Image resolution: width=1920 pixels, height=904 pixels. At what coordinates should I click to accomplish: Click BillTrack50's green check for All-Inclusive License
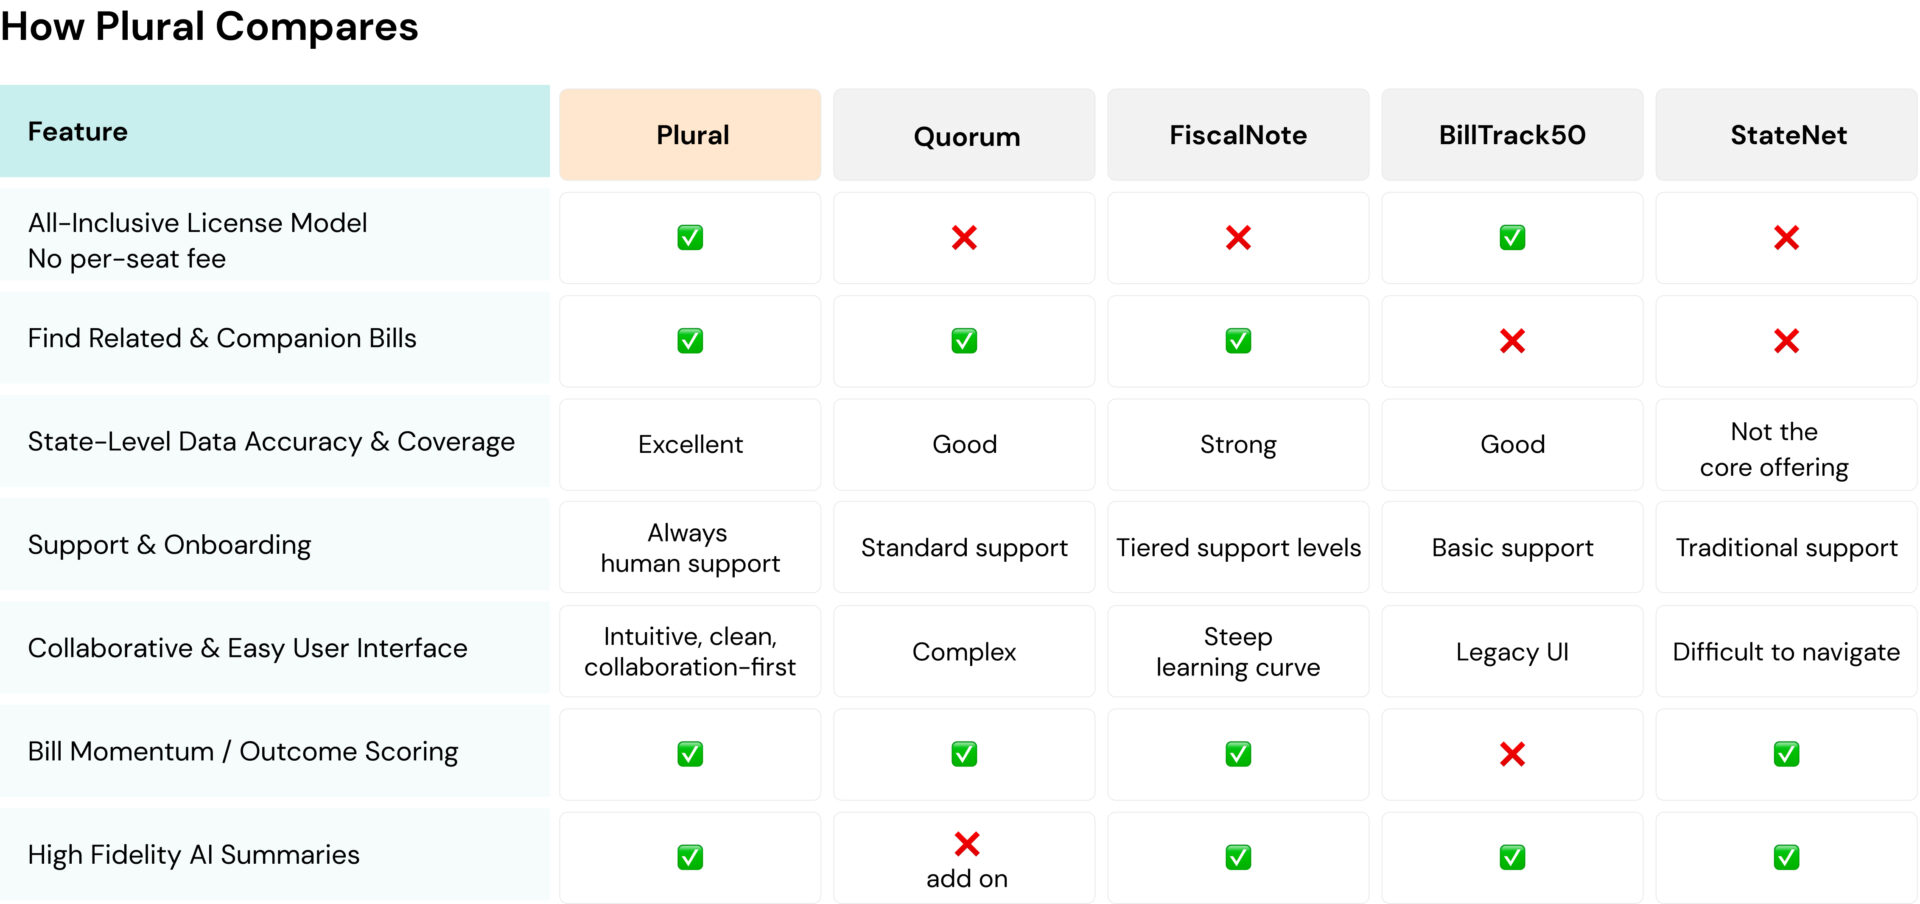tap(1512, 238)
